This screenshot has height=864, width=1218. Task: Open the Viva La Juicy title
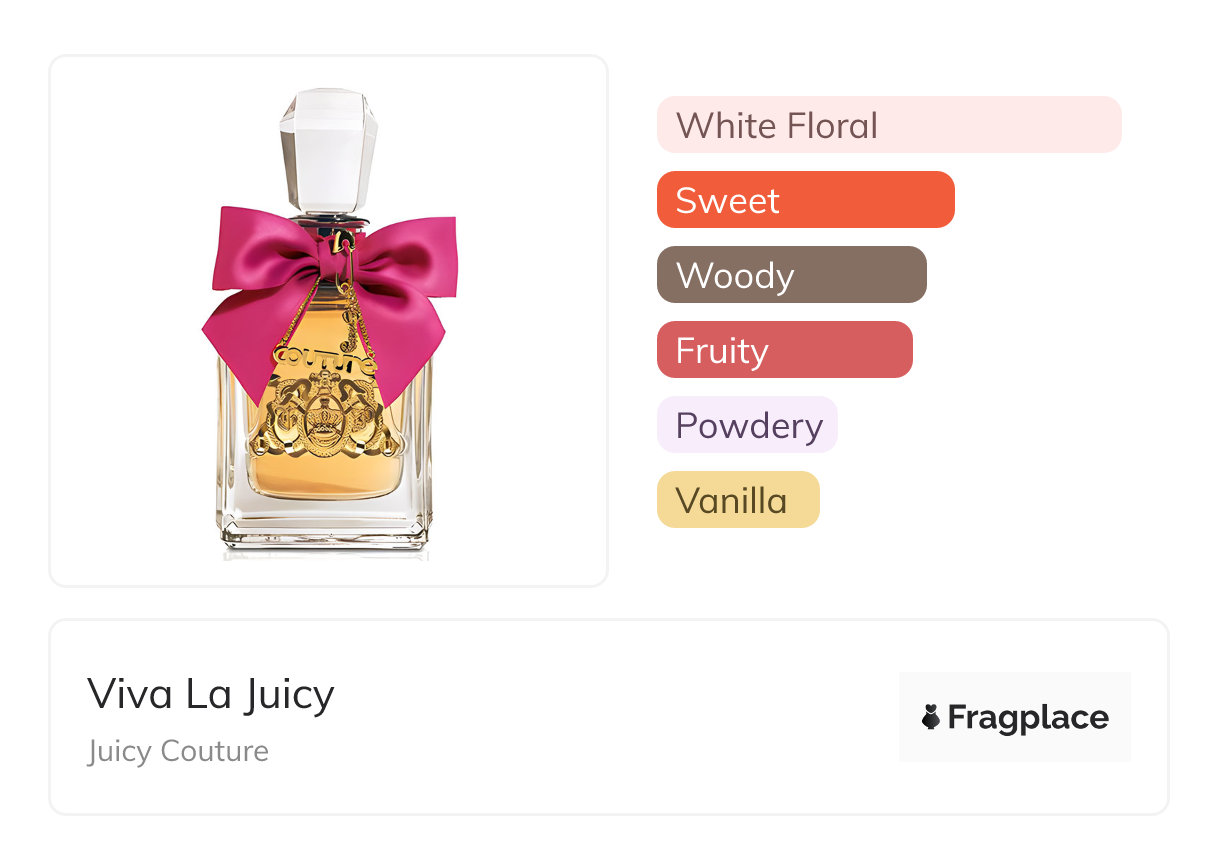click(211, 694)
